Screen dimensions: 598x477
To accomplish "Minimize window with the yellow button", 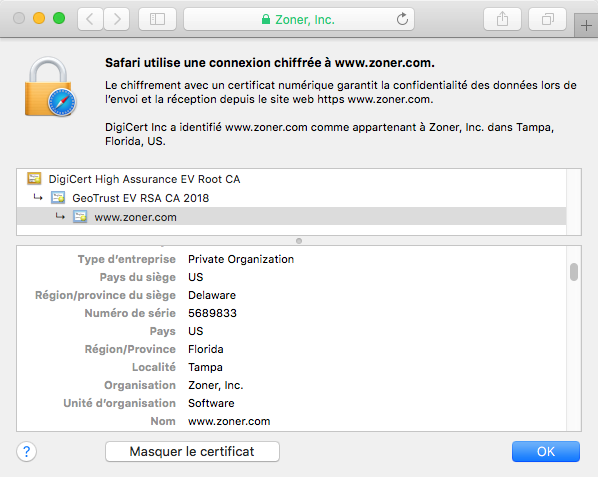I will pyautogui.click(x=39, y=18).
